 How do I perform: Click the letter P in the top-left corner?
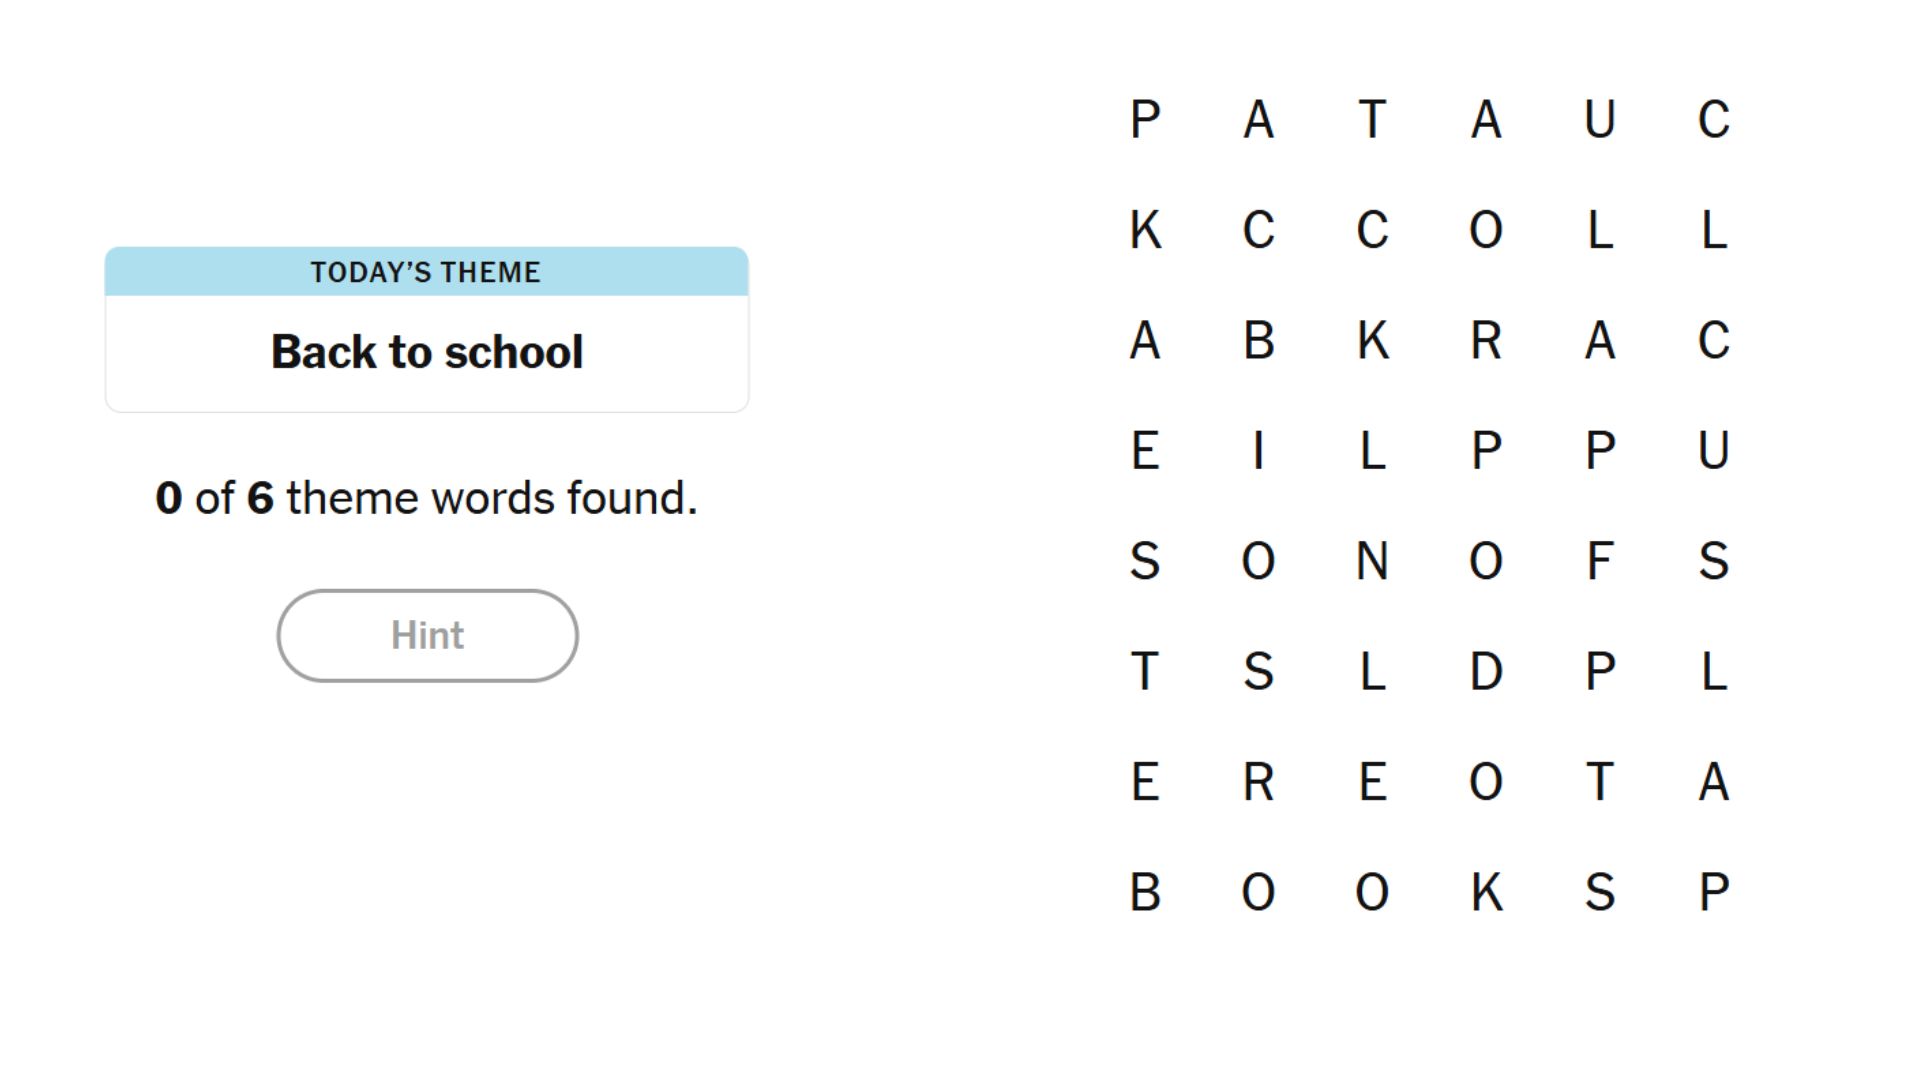(x=1145, y=121)
